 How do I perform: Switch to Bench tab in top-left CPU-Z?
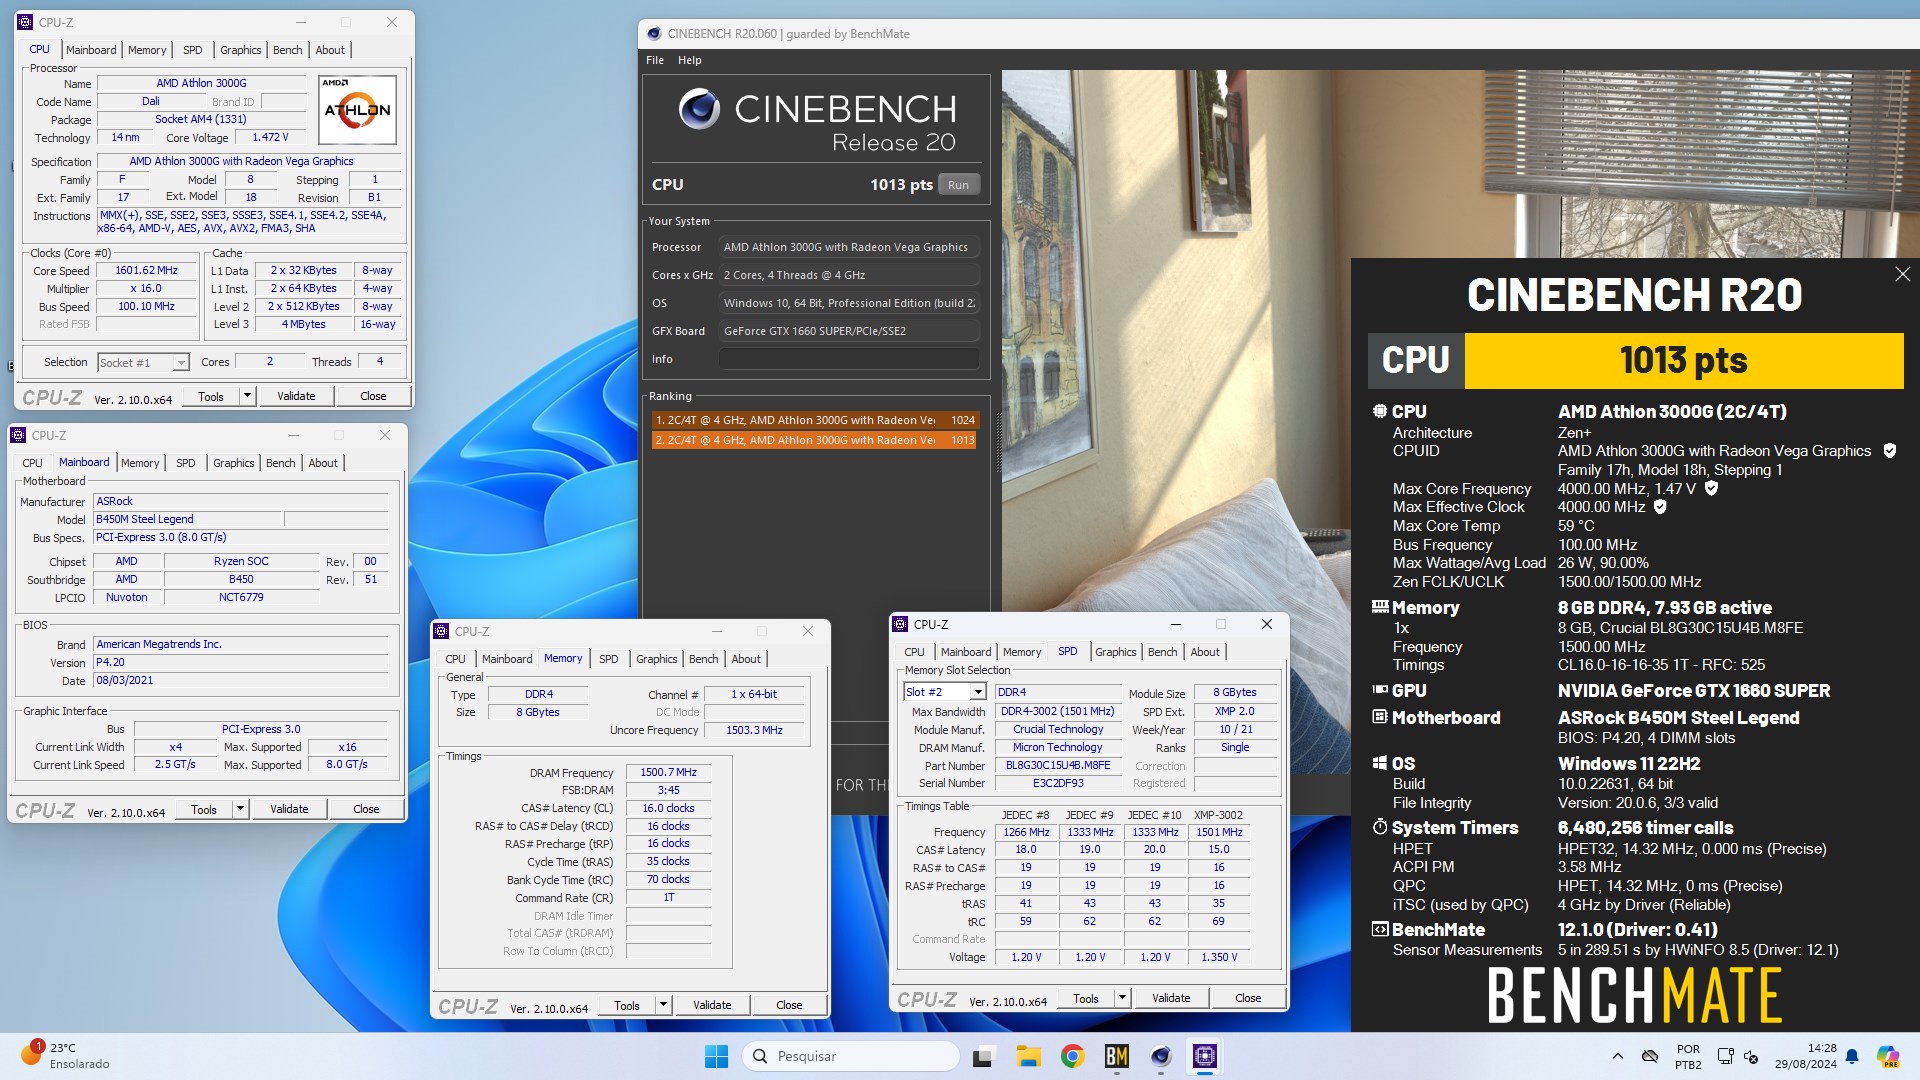pos(287,50)
